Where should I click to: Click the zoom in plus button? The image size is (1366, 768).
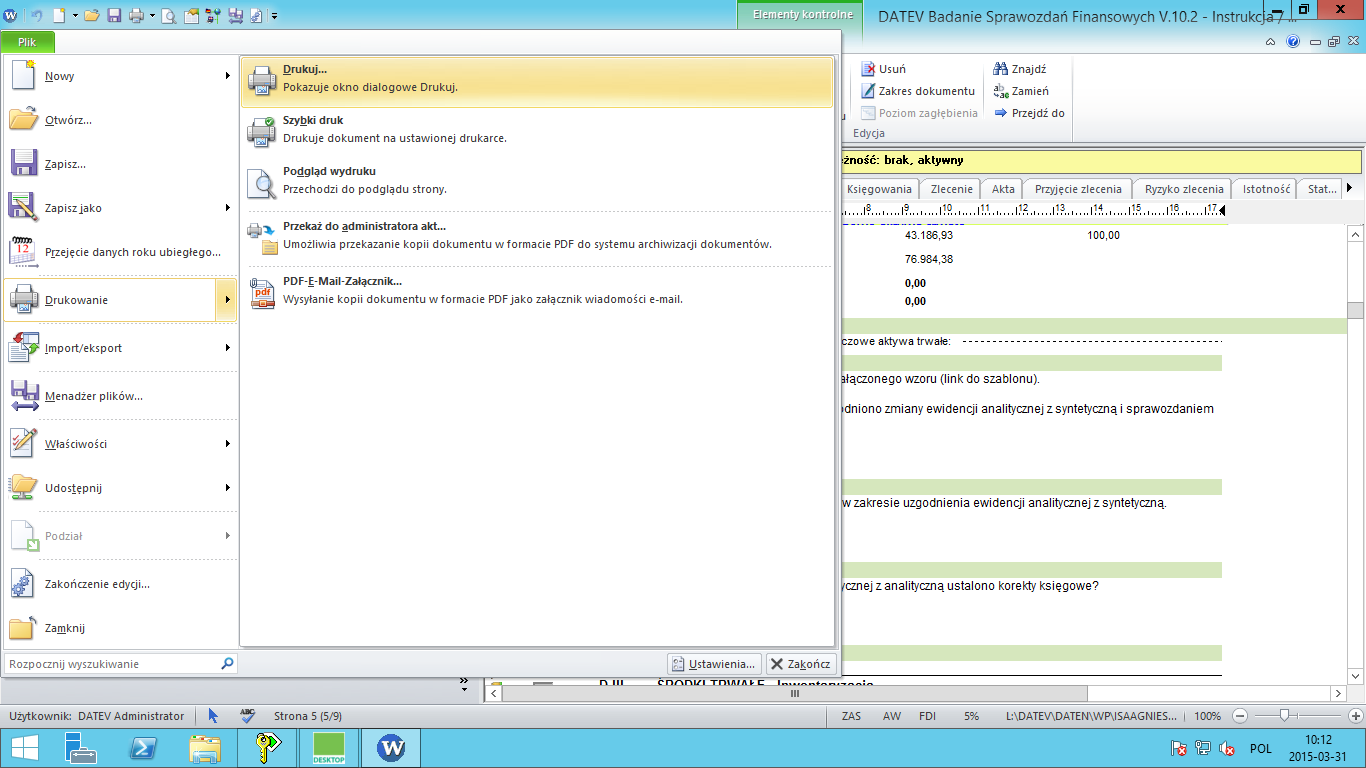coord(1357,716)
